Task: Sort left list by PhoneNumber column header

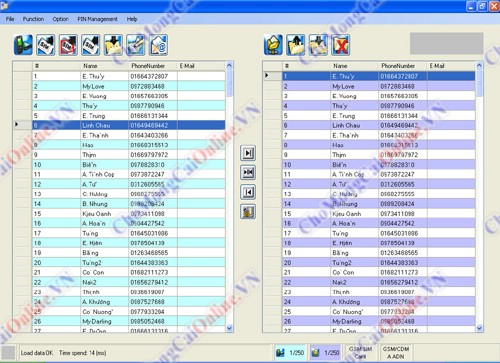Action: 153,66
